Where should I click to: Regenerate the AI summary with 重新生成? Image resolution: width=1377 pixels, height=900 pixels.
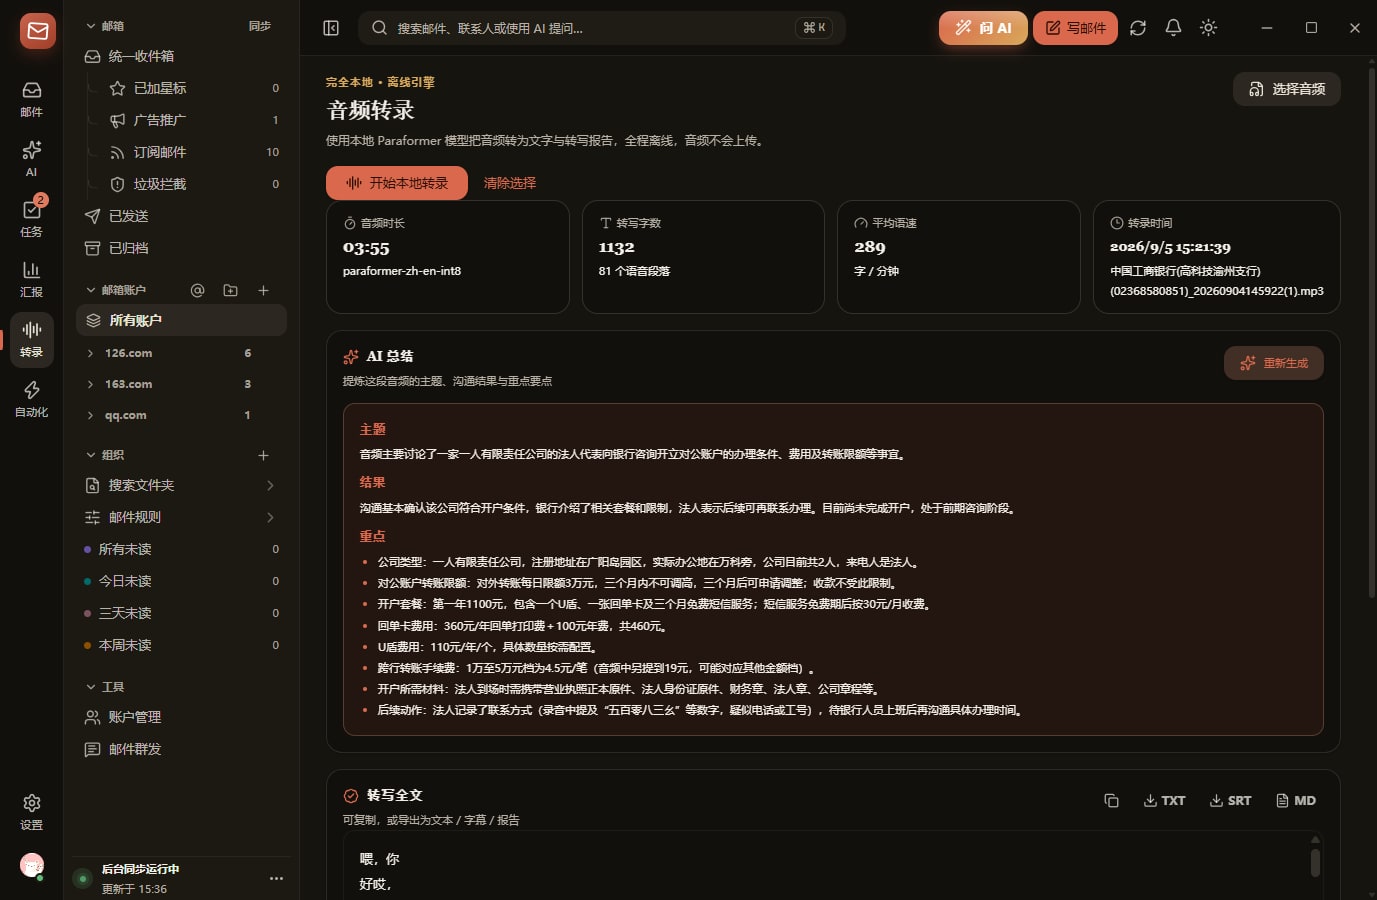pos(1274,363)
